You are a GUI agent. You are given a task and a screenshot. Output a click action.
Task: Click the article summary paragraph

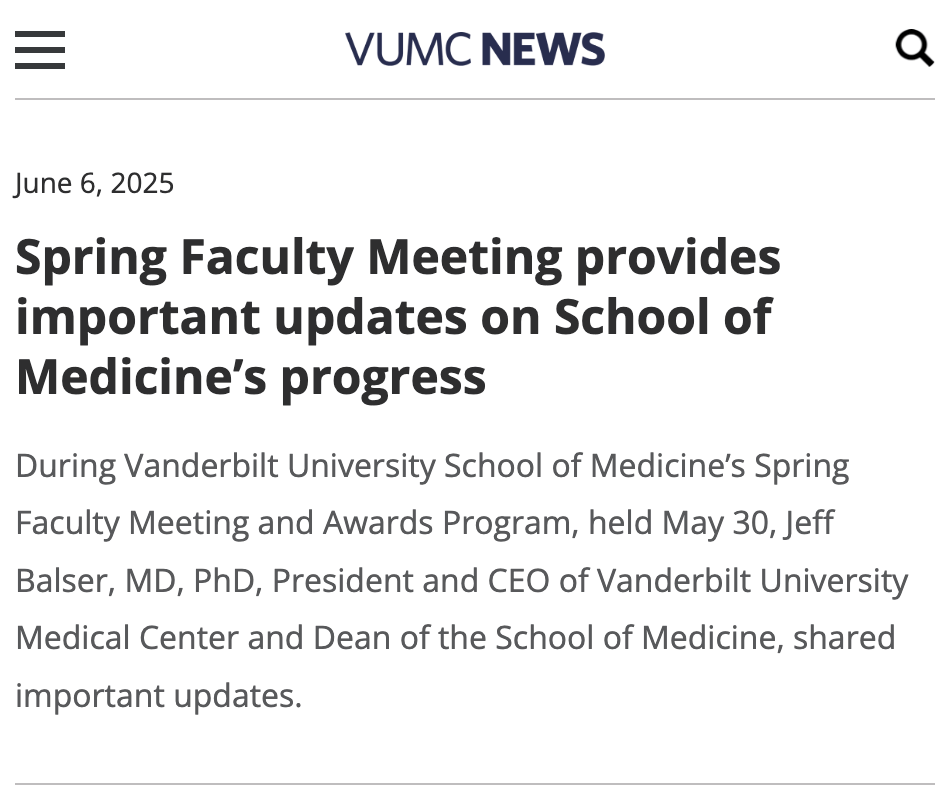(460, 580)
